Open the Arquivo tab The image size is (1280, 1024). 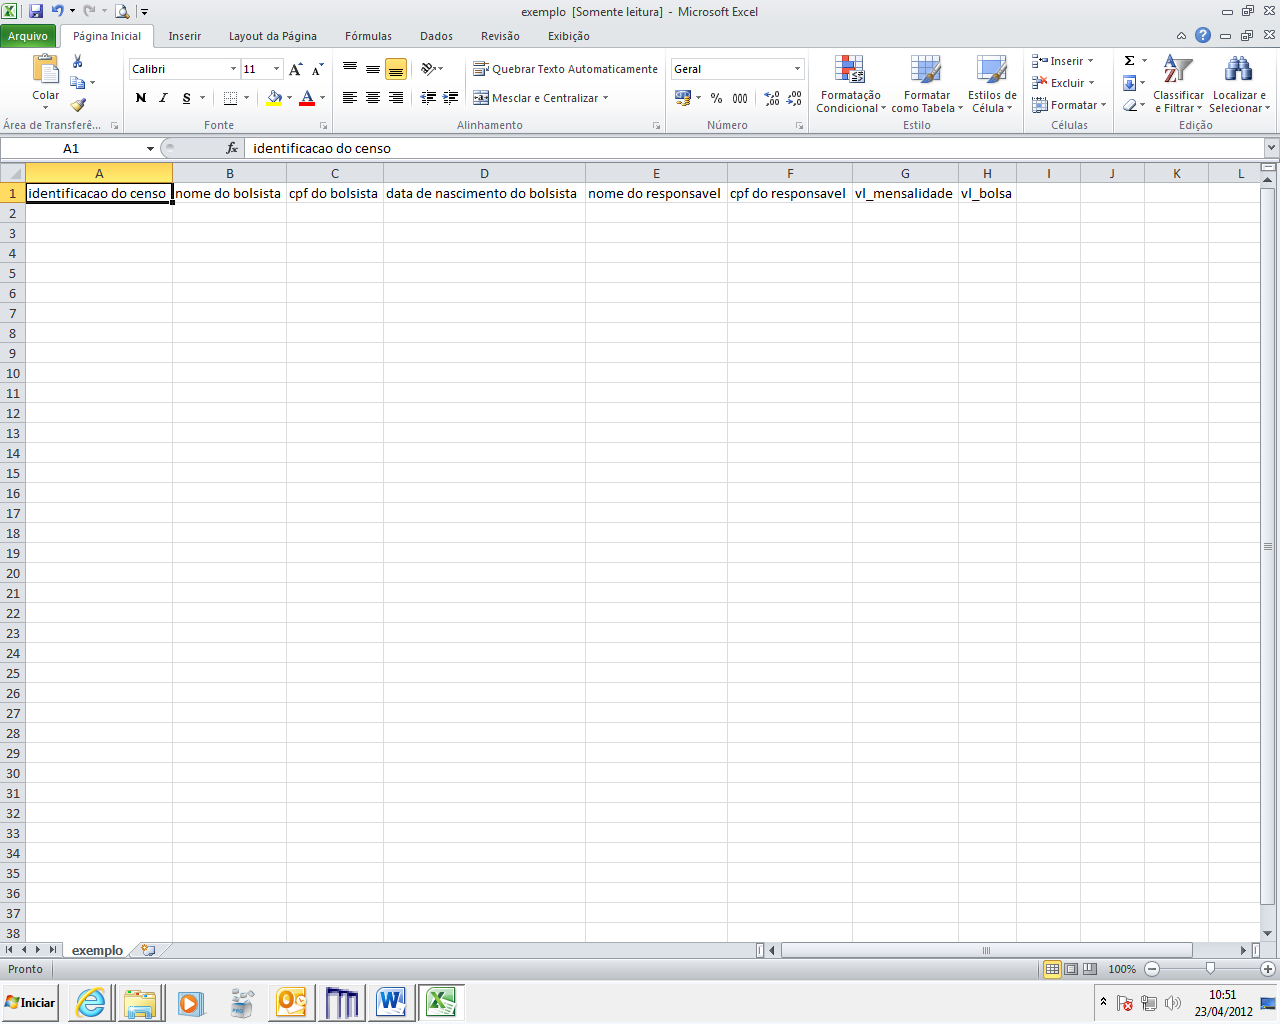pos(28,36)
